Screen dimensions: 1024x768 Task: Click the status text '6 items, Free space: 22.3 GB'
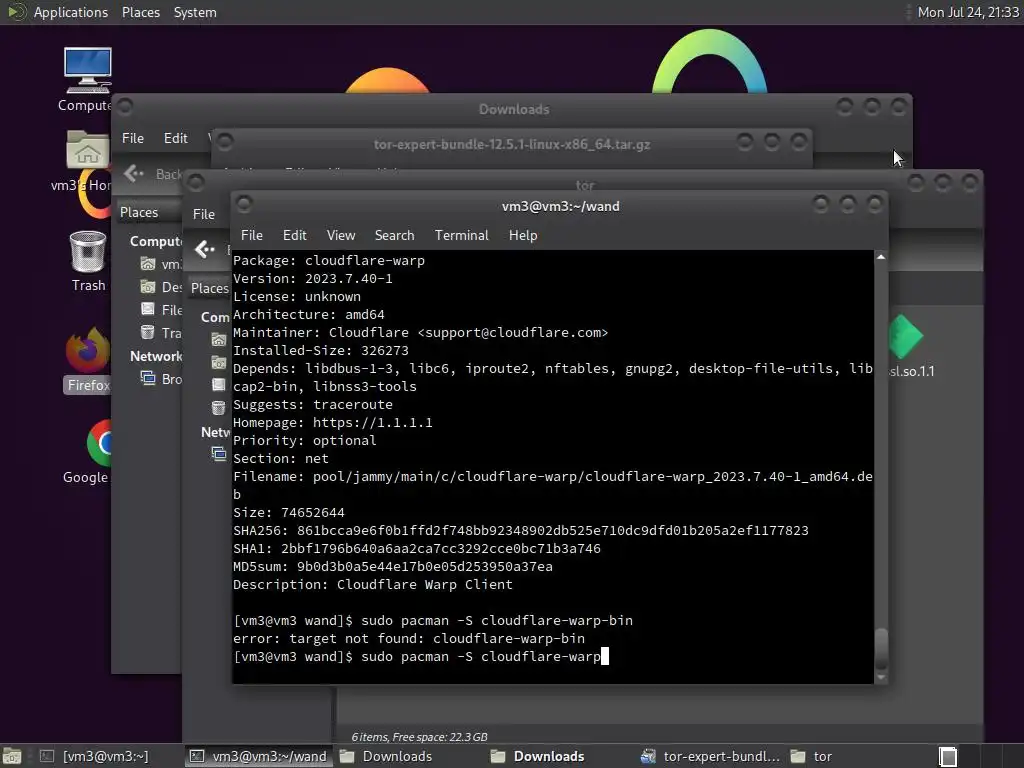coord(419,737)
